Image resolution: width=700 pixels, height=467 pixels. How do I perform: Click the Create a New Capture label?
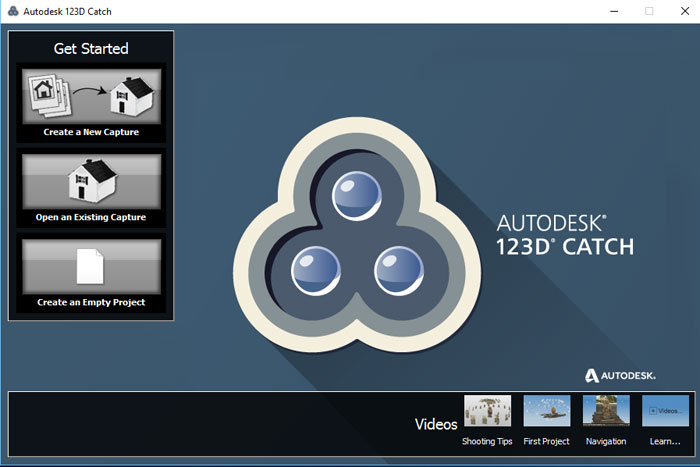pyautogui.click(x=91, y=132)
